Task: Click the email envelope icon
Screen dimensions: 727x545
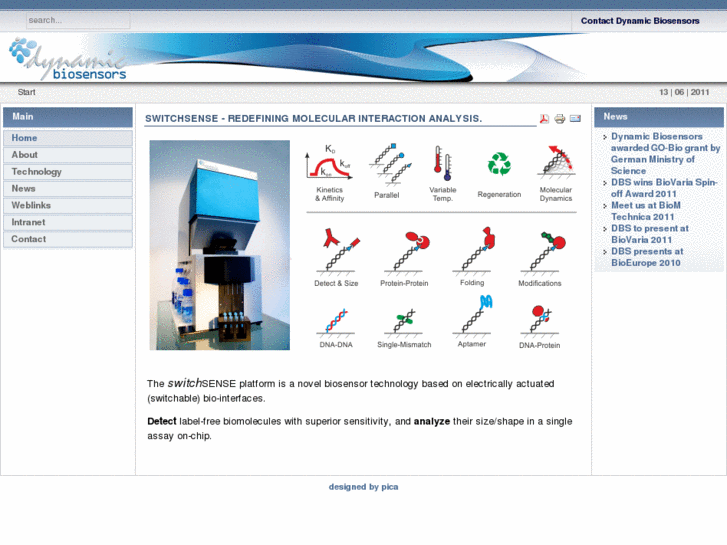Action: tap(575, 119)
